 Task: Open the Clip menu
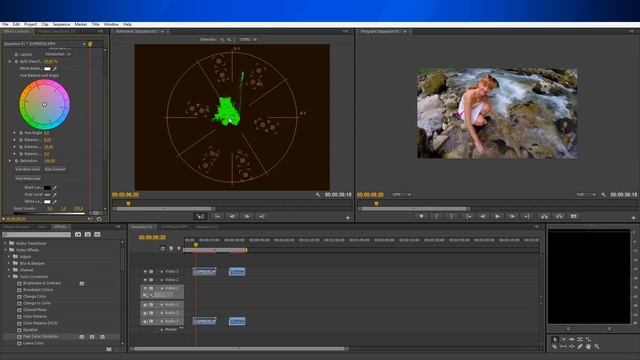[x=44, y=24]
